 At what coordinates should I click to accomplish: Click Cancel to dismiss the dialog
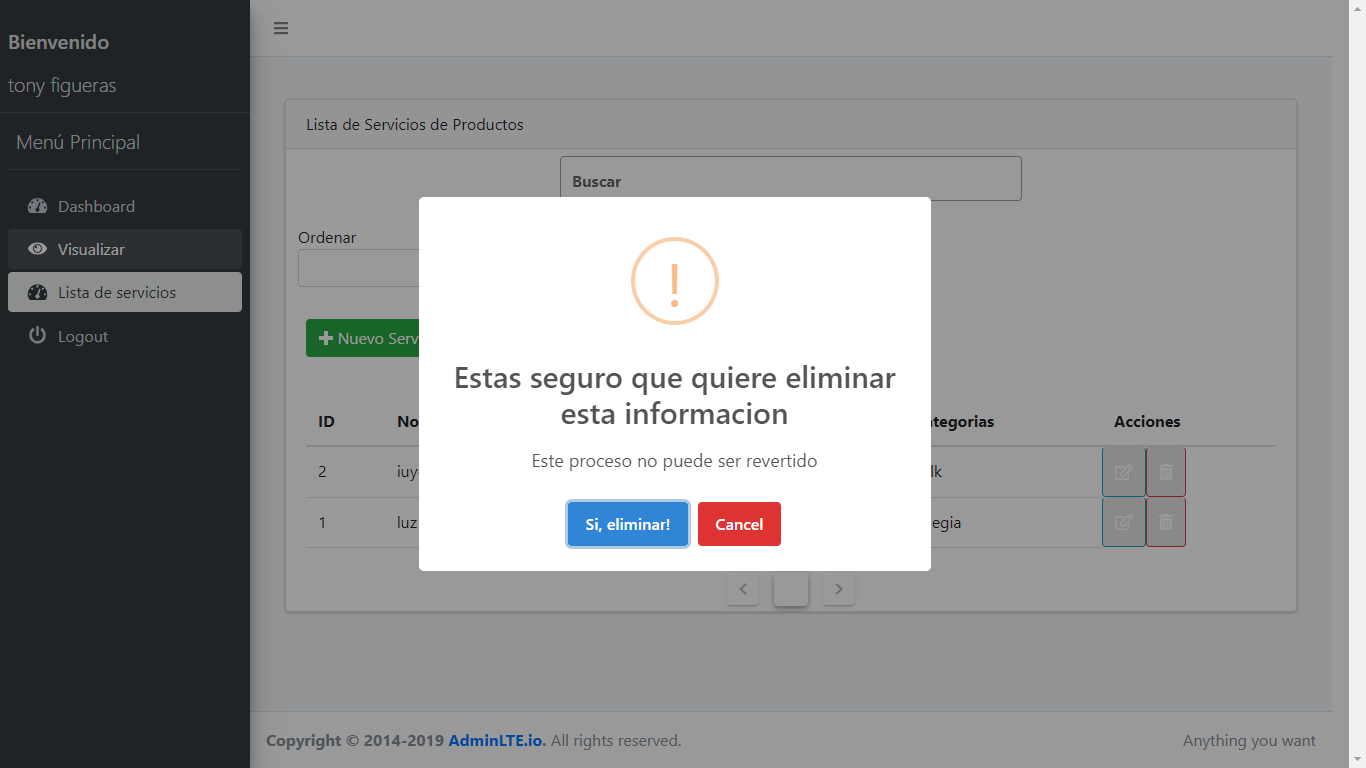pyautogui.click(x=739, y=524)
